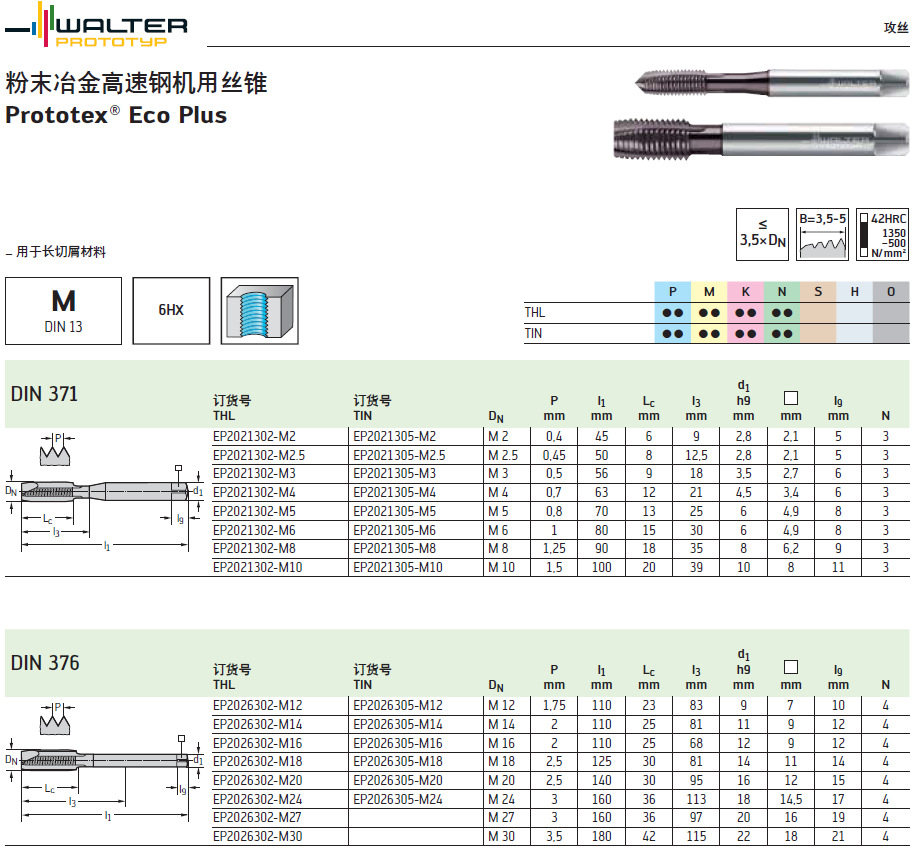This screenshot has width=914, height=850.
Task: Click the blue through-hole thread illustration icon
Action: pyautogui.click(x=259, y=311)
